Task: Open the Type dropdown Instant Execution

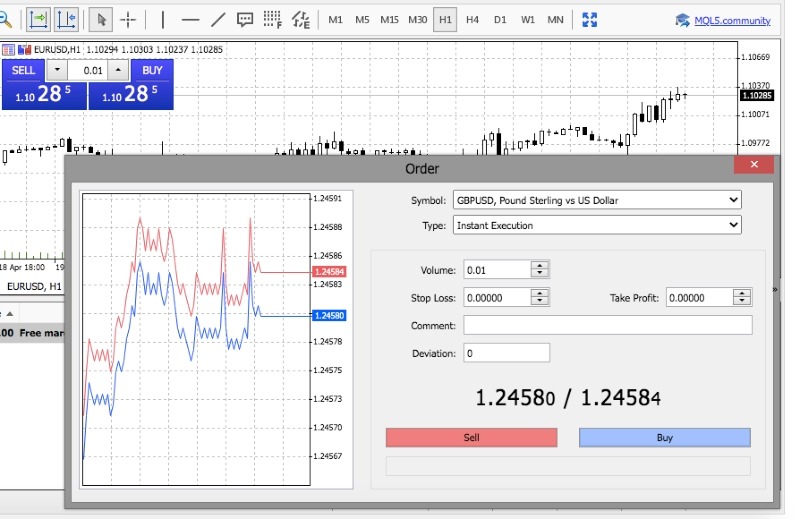Action: 597,225
